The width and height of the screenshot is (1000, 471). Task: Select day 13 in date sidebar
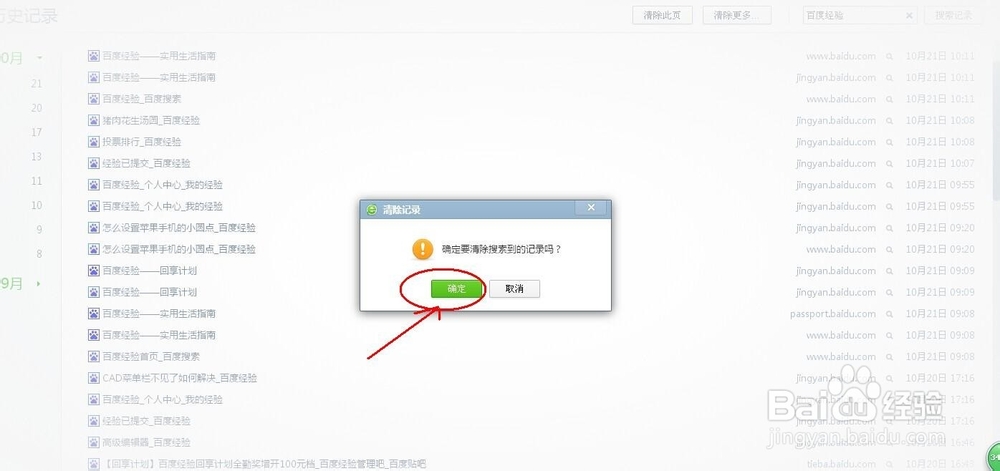[36, 156]
